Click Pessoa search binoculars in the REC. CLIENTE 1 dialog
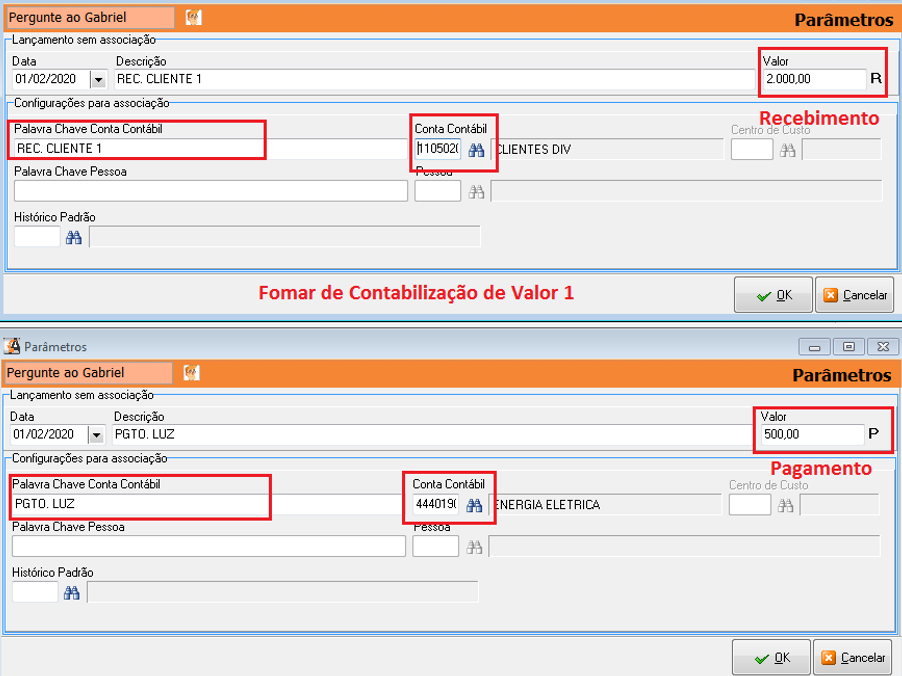This screenshot has height=676, width=902. pos(476,192)
